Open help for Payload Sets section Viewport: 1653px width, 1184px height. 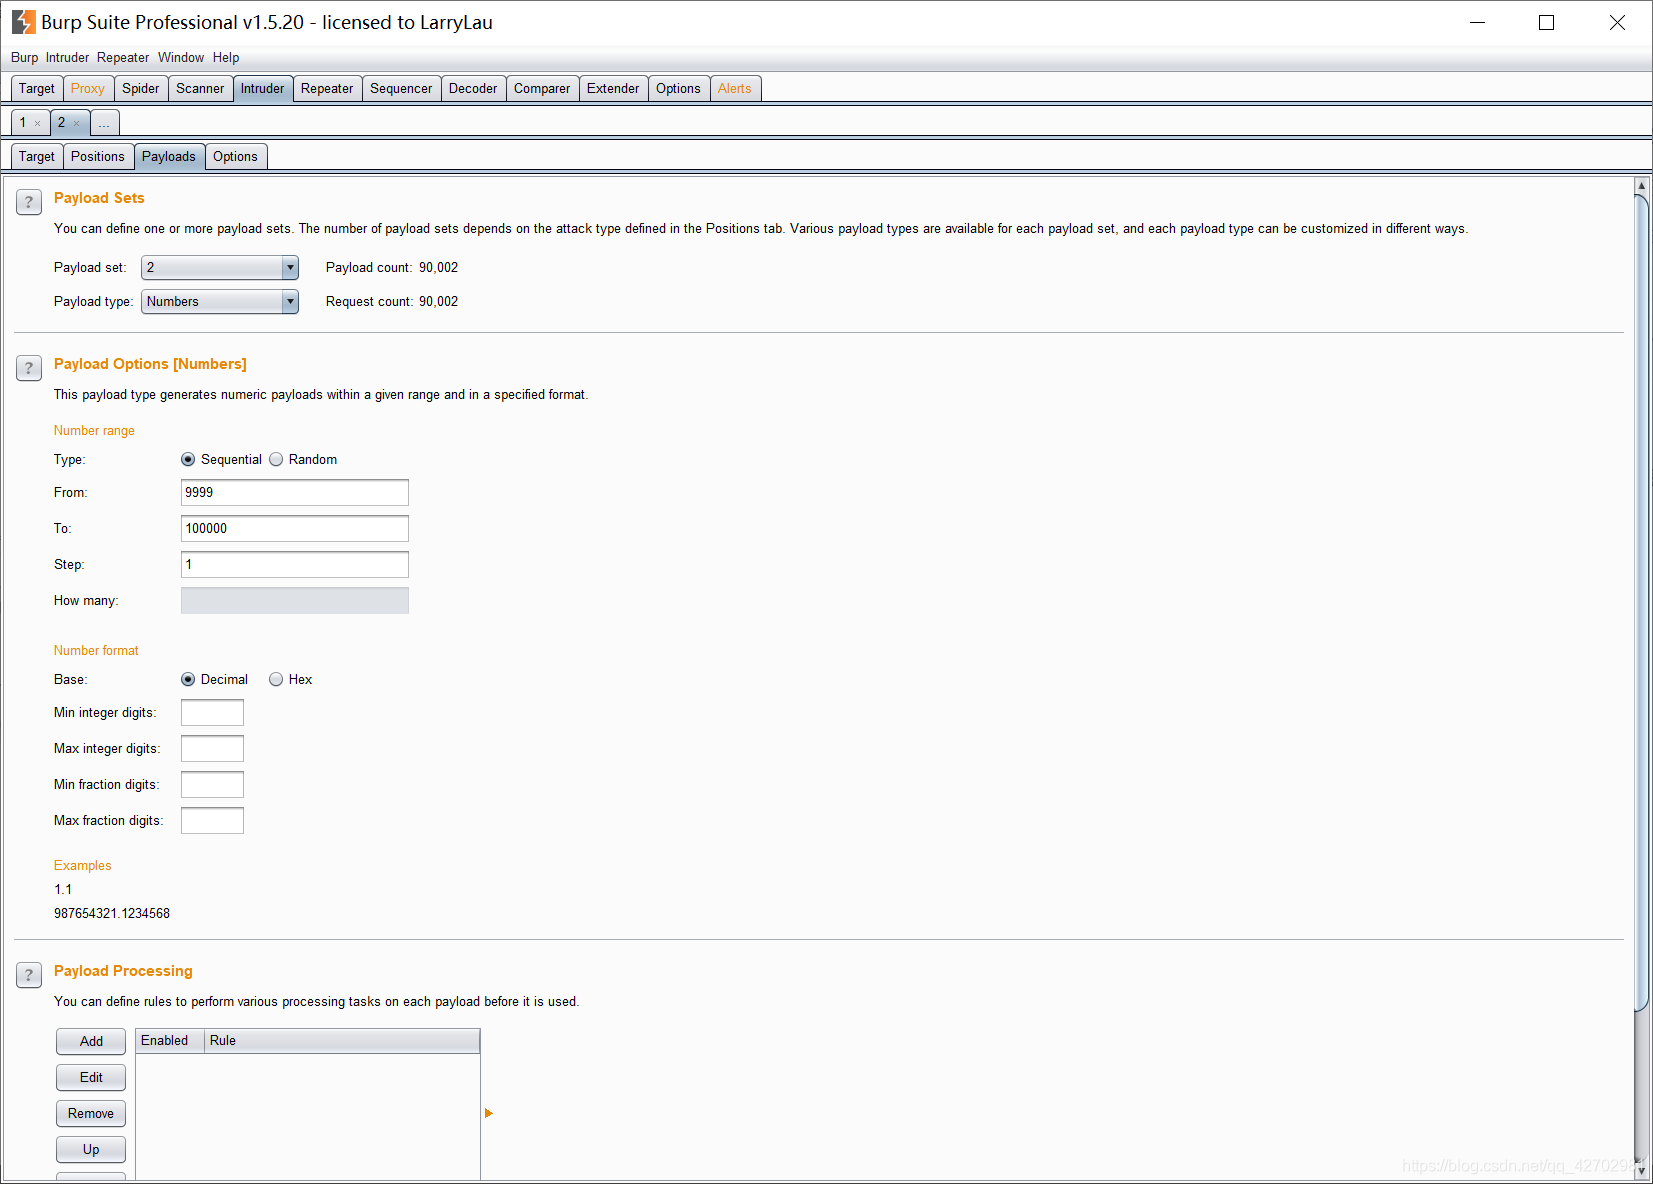click(29, 202)
